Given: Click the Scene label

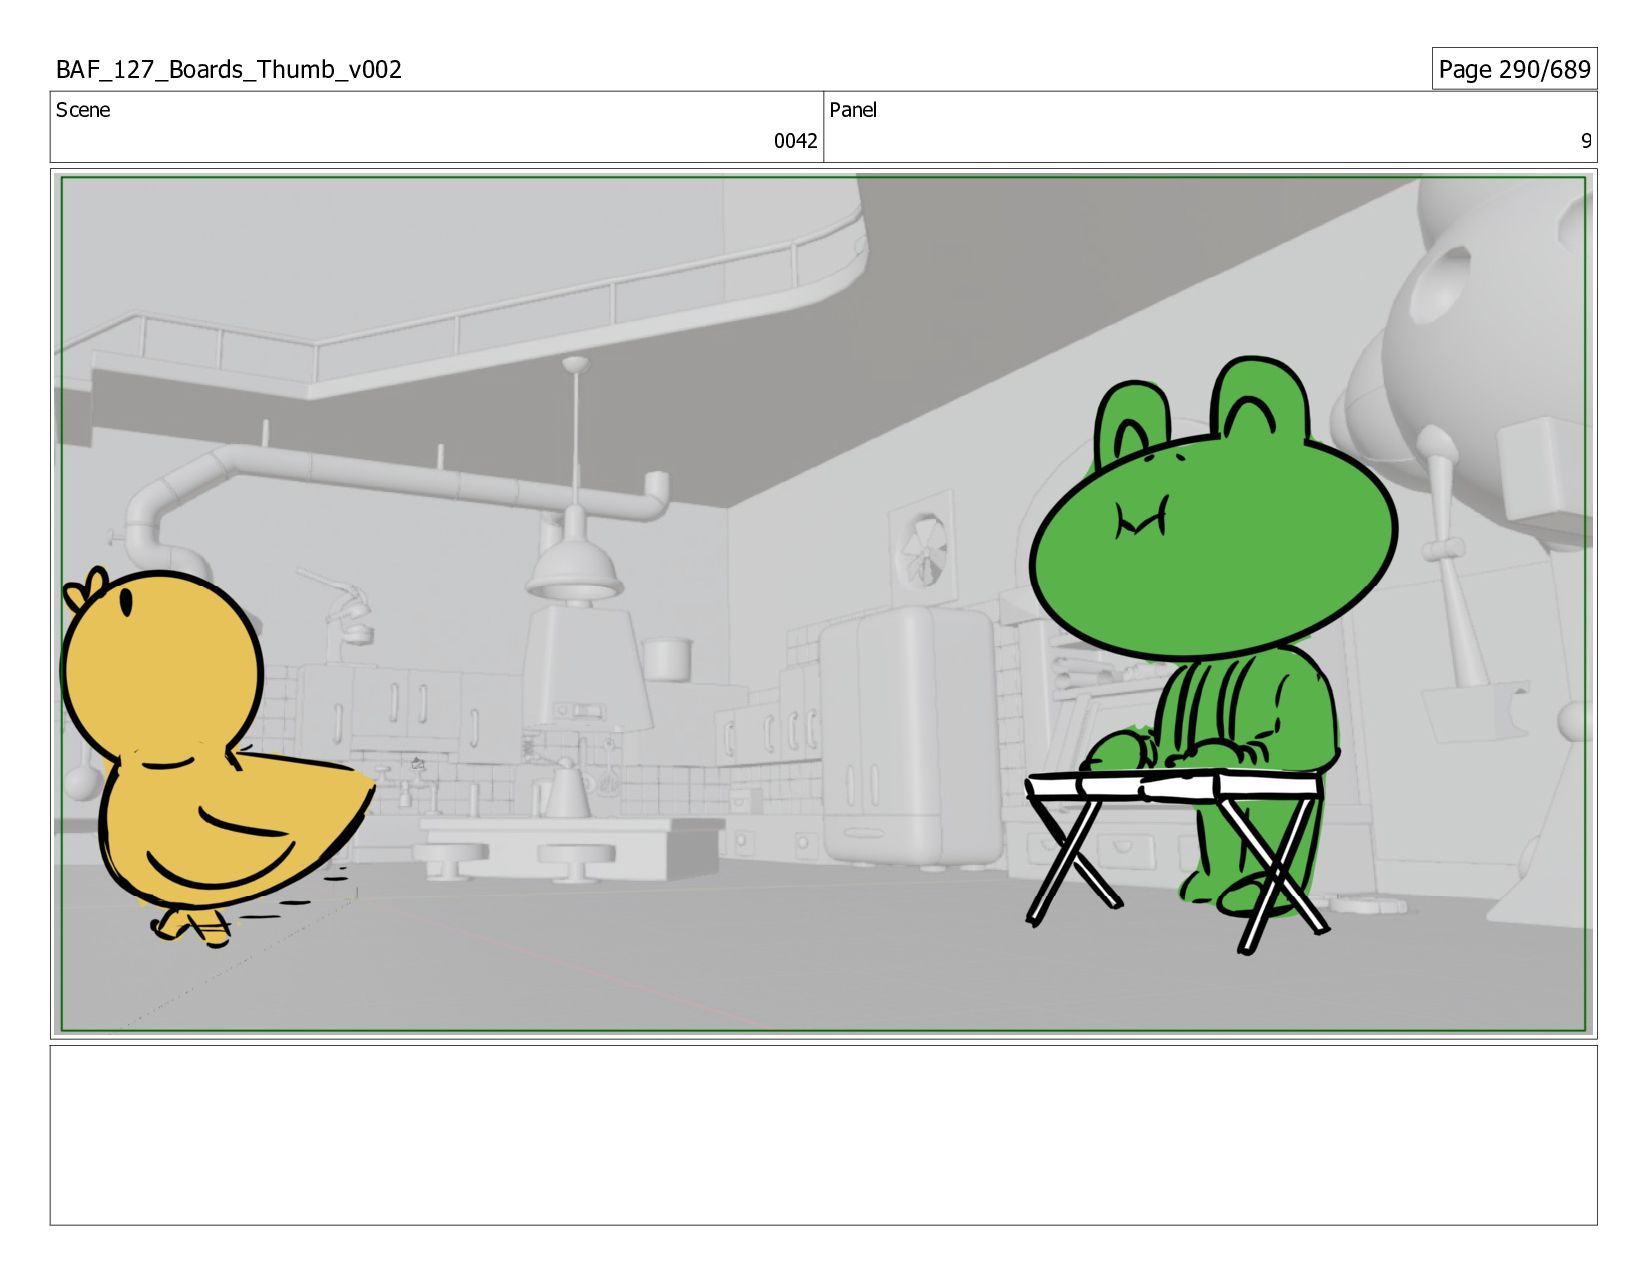Looking at the screenshot, I should click(83, 110).
